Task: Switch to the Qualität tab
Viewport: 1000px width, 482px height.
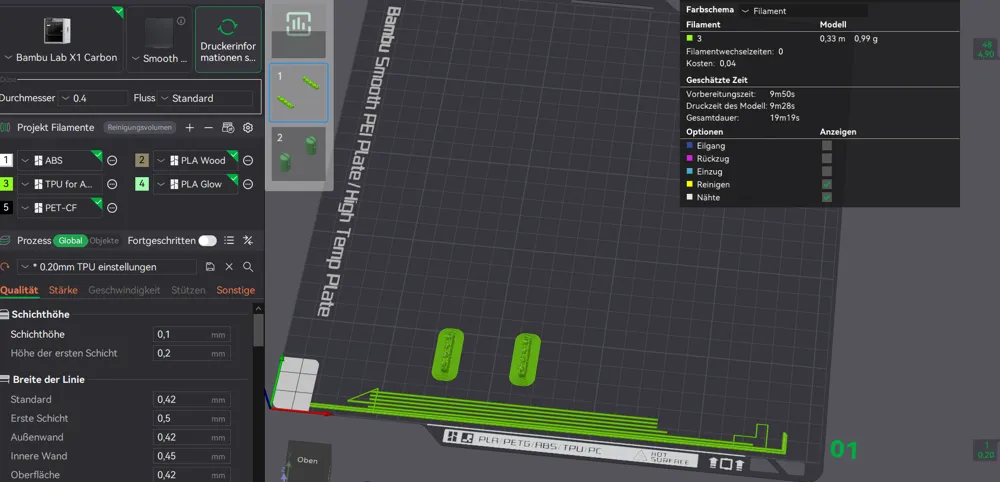Action: pyautogui.click(x=19, y=290)
